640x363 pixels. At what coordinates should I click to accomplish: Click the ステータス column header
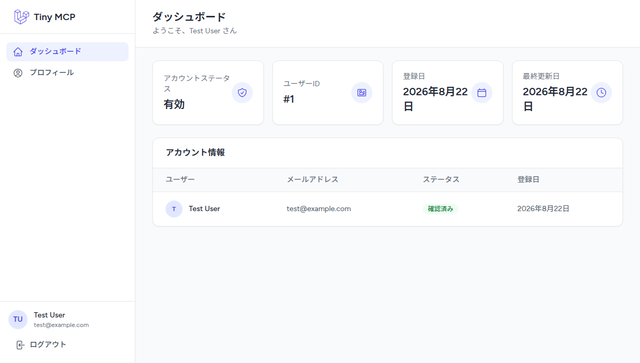(x=441, y=180)
